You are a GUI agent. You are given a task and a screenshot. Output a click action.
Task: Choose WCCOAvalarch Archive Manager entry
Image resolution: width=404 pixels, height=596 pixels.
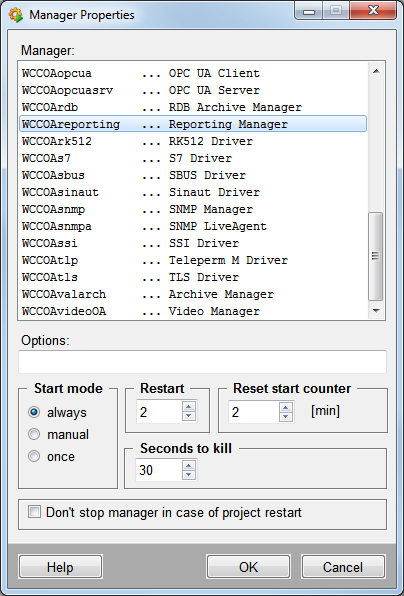(x=193, y=294)
